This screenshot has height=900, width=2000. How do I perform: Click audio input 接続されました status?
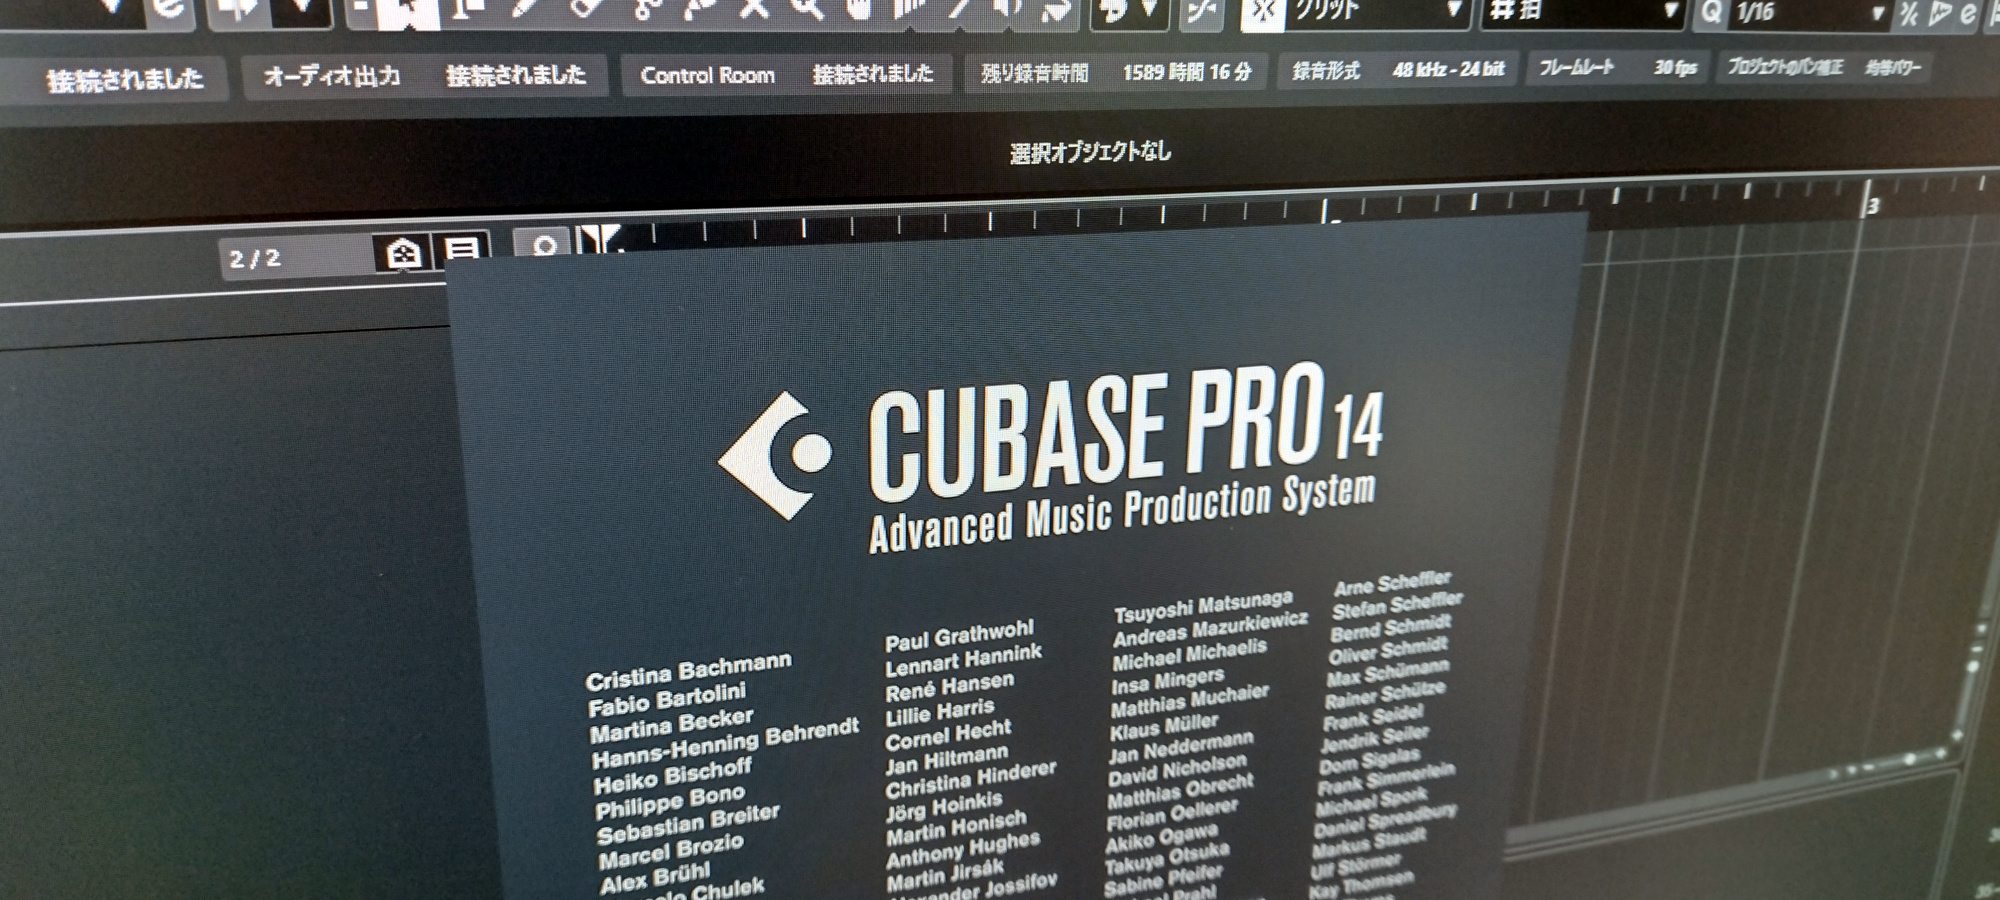pyautogui.click(x=125, y=79)
